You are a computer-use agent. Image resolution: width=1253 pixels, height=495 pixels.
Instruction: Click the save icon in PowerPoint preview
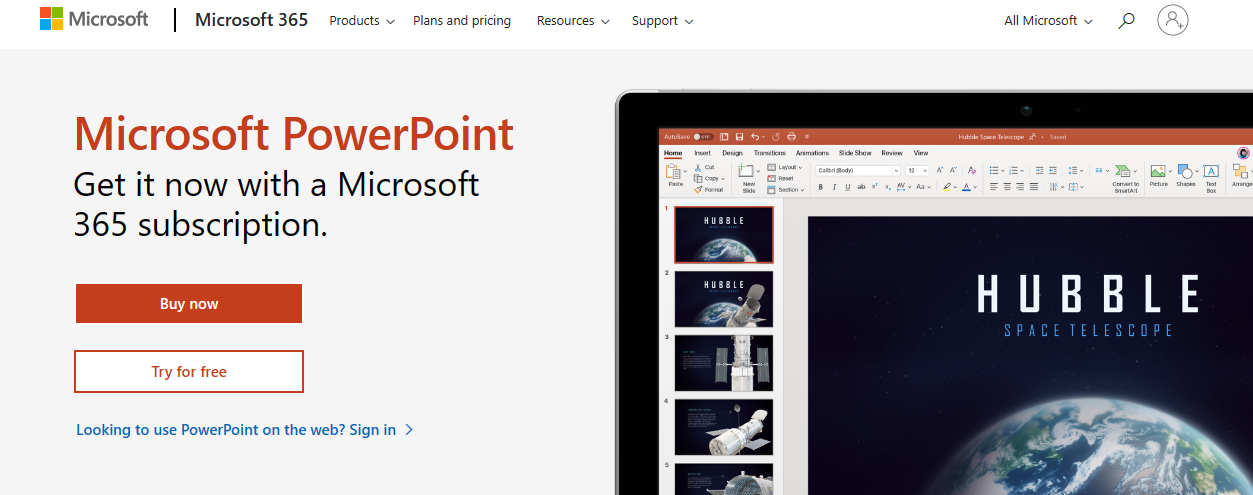(739, 137)
